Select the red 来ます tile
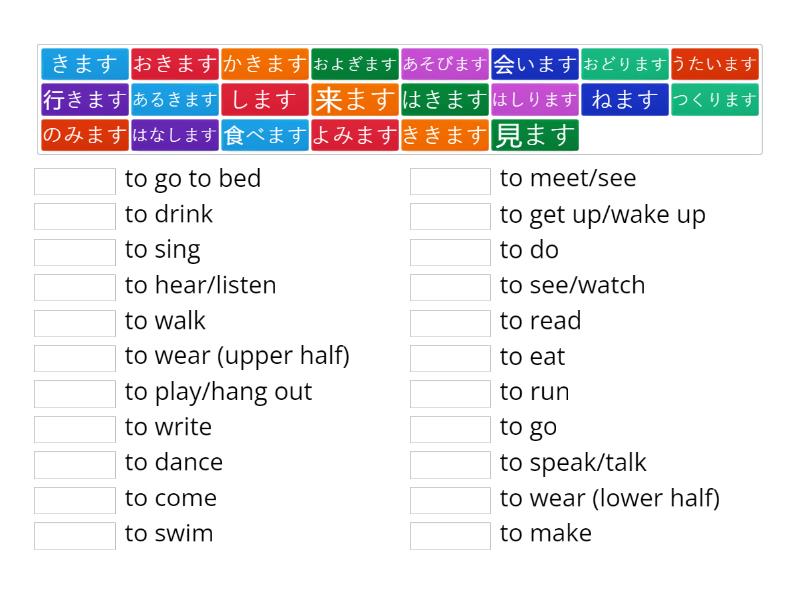This screenshot has width=800, height=600. point(355,100)
